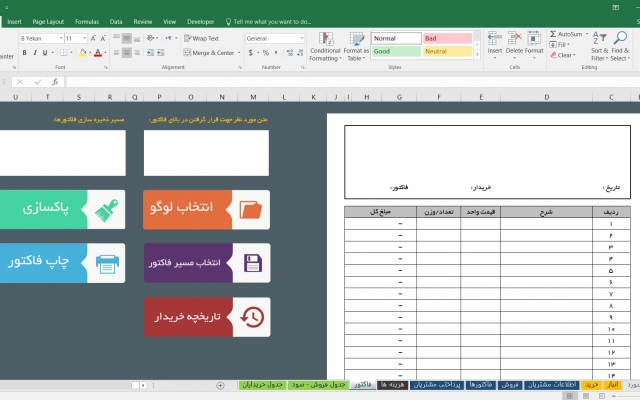
Task: Open the Data tab
Action: tap(116, 22)
